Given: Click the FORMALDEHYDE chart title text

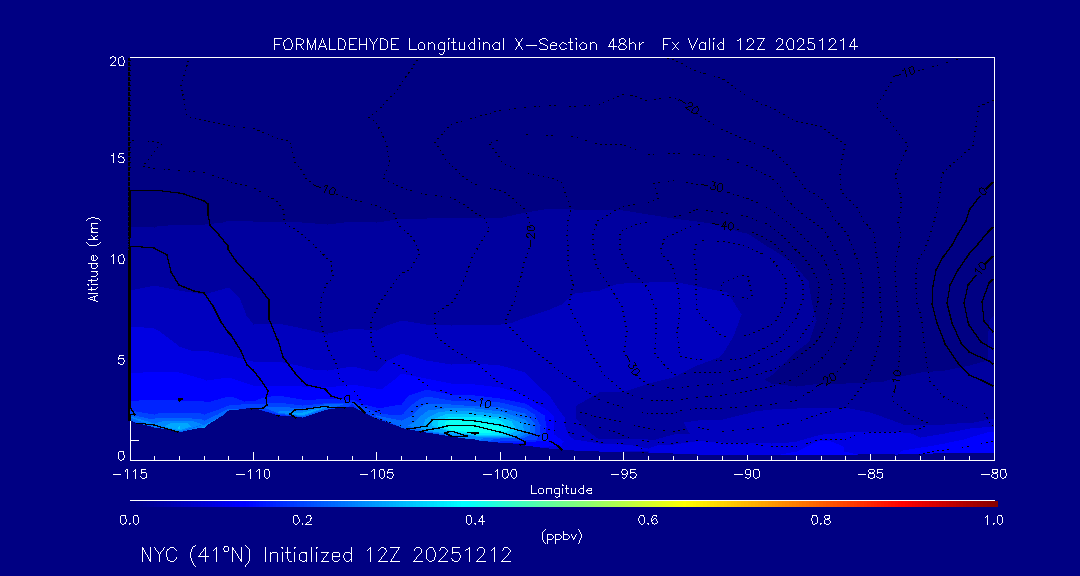Looking at the screenshot, I should (x=565, y=44).
